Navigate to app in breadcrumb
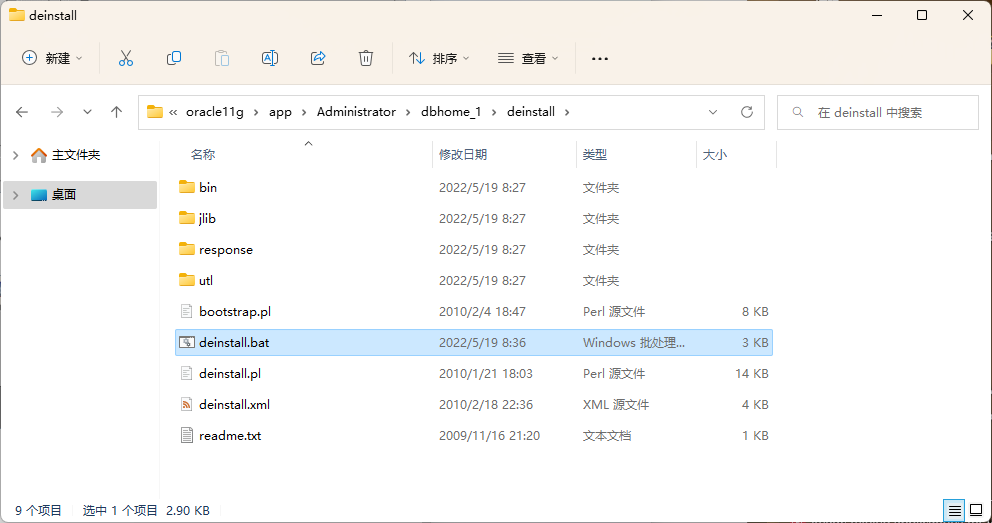The height and width of the screenshot is (523, 992). click(280, 112)
